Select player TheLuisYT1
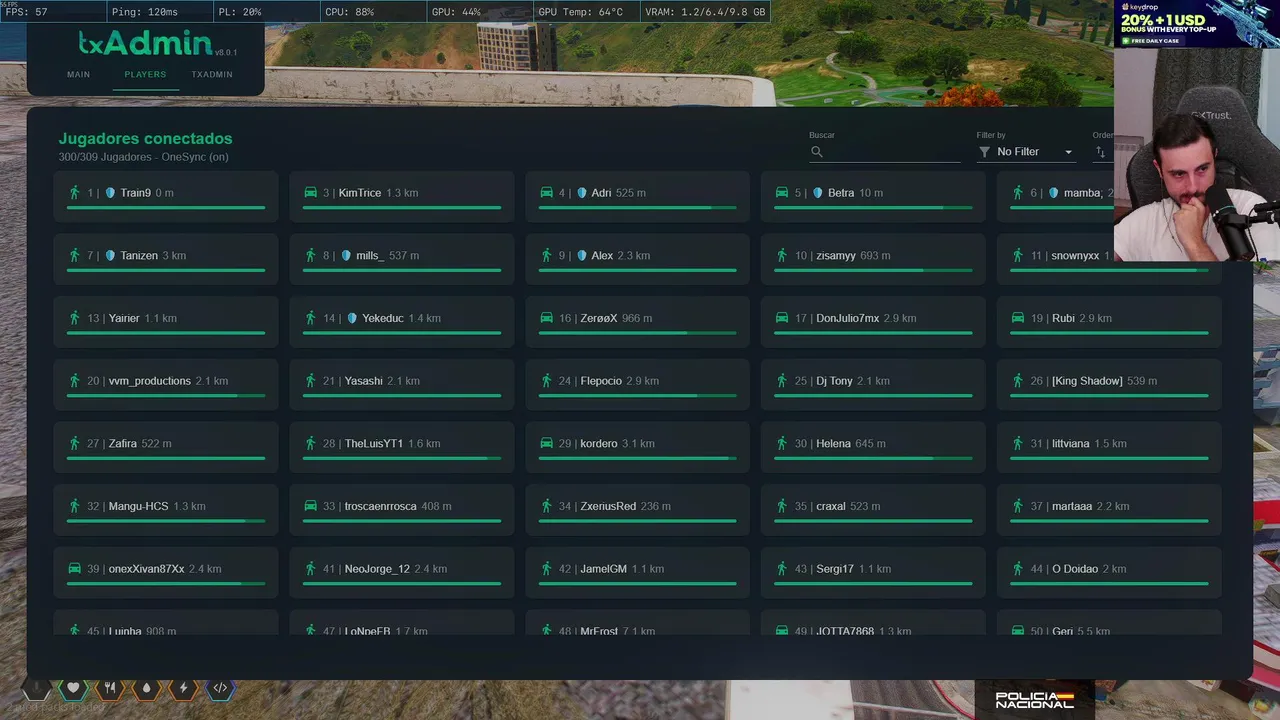Image resolution: width=1280 pixels, height=720 pixels. click(402, 447)
